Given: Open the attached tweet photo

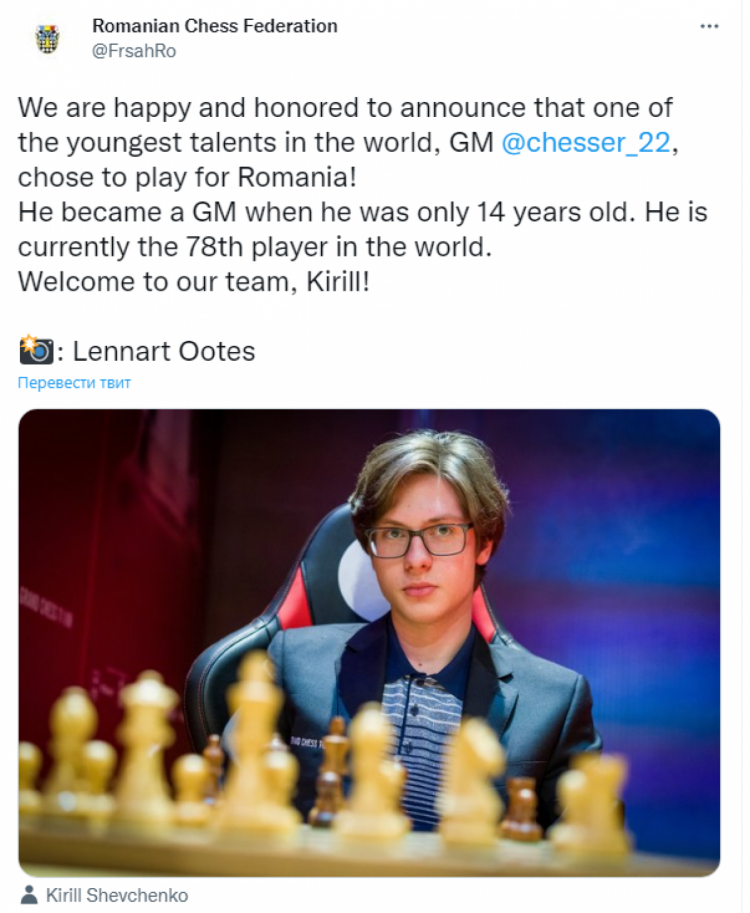Looking at the screenshot, I should tap(369, 642).
